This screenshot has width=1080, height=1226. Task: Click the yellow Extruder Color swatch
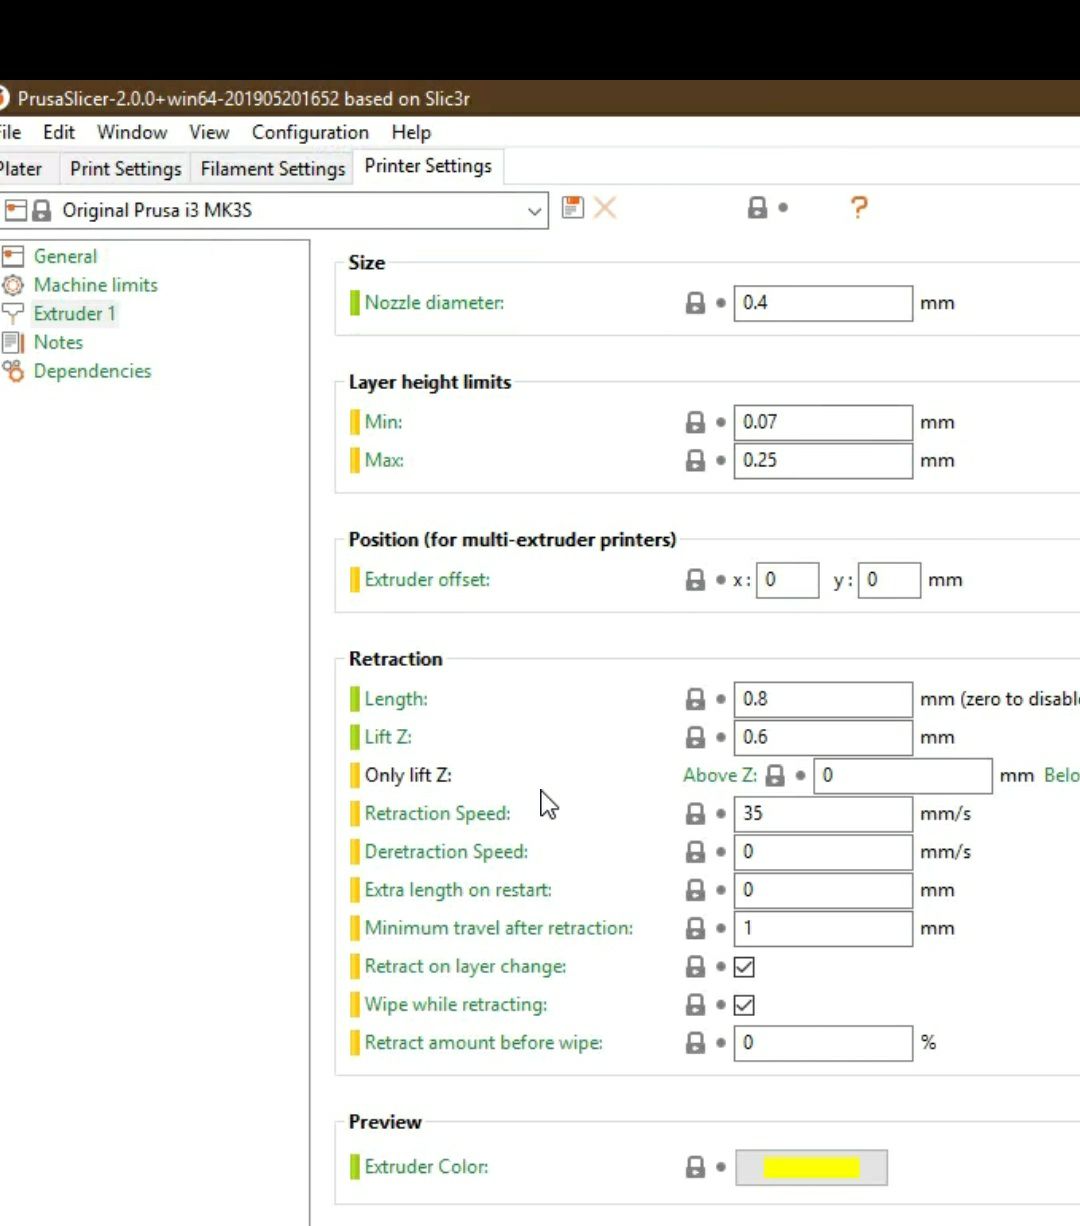pyautogui.click(x=811, y=1167)
